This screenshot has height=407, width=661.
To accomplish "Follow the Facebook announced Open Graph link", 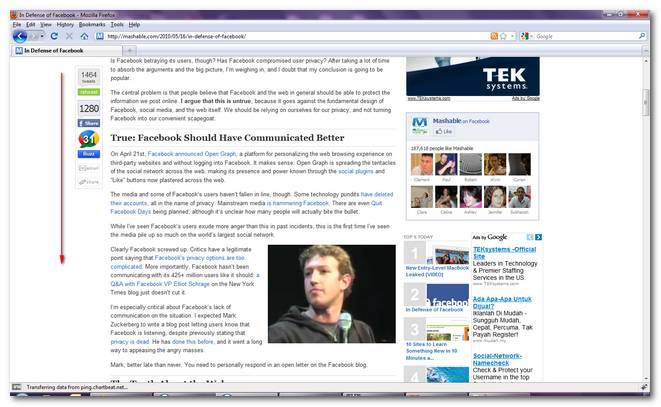I will 192,154.
